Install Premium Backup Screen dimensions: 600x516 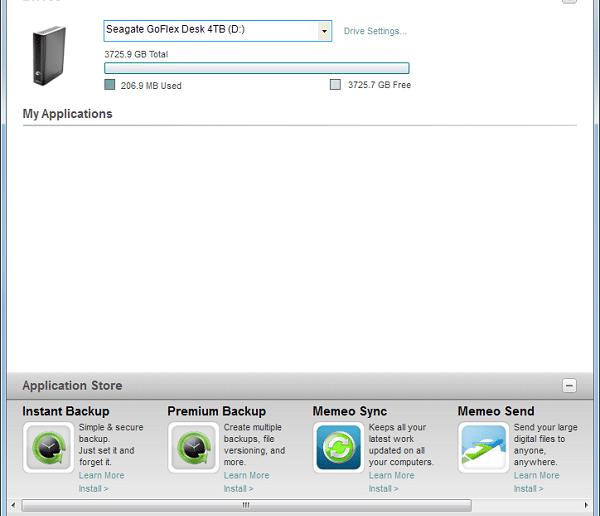coord(238,489)
